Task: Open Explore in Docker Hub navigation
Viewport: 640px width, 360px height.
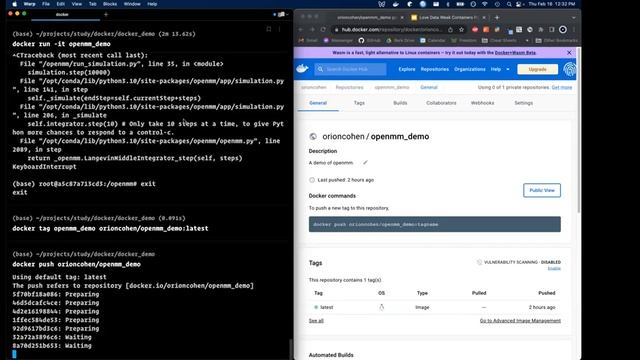Action: [407, 69]
